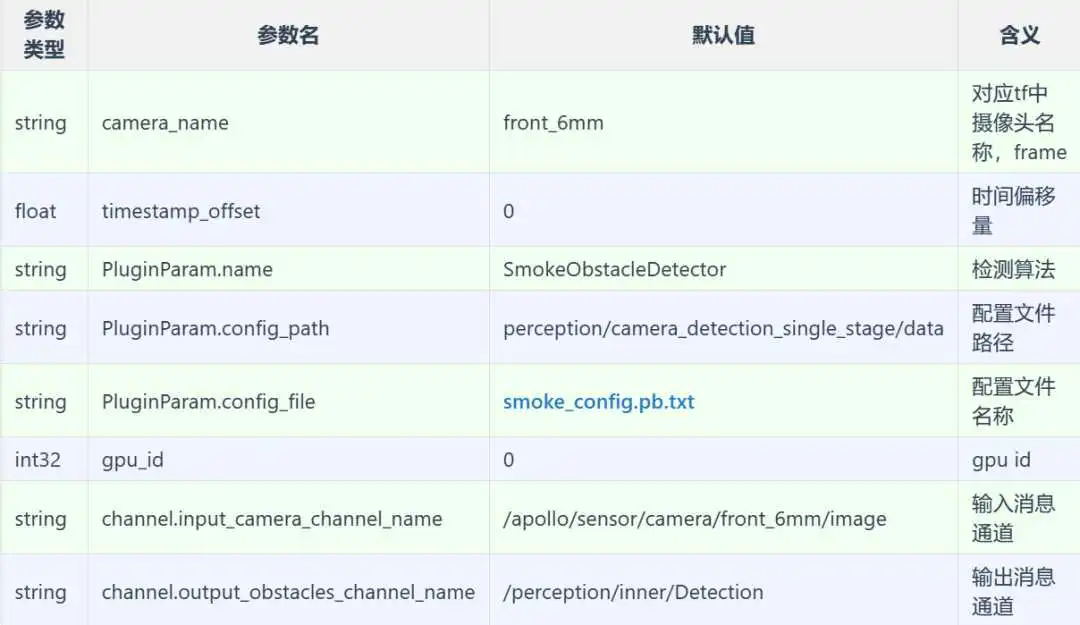
Task: Click the float type cell
Action: [35, 211]
